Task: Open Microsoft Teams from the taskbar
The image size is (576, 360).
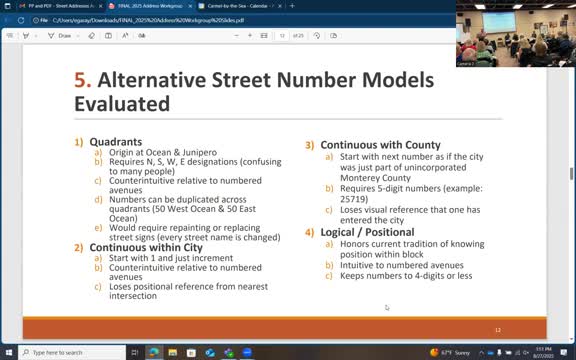Action: point(229,353)
